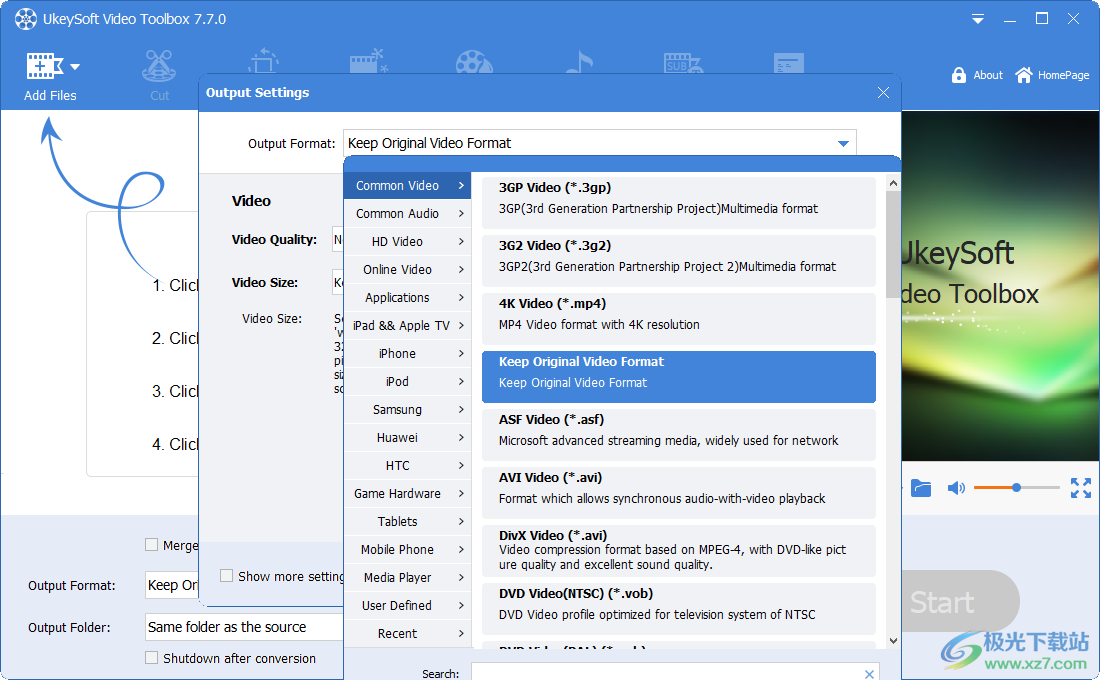1100x680 pixels.
Task: Open the iPad && Apple TV category
Action: pyautogui.click(x=408, y=326)
